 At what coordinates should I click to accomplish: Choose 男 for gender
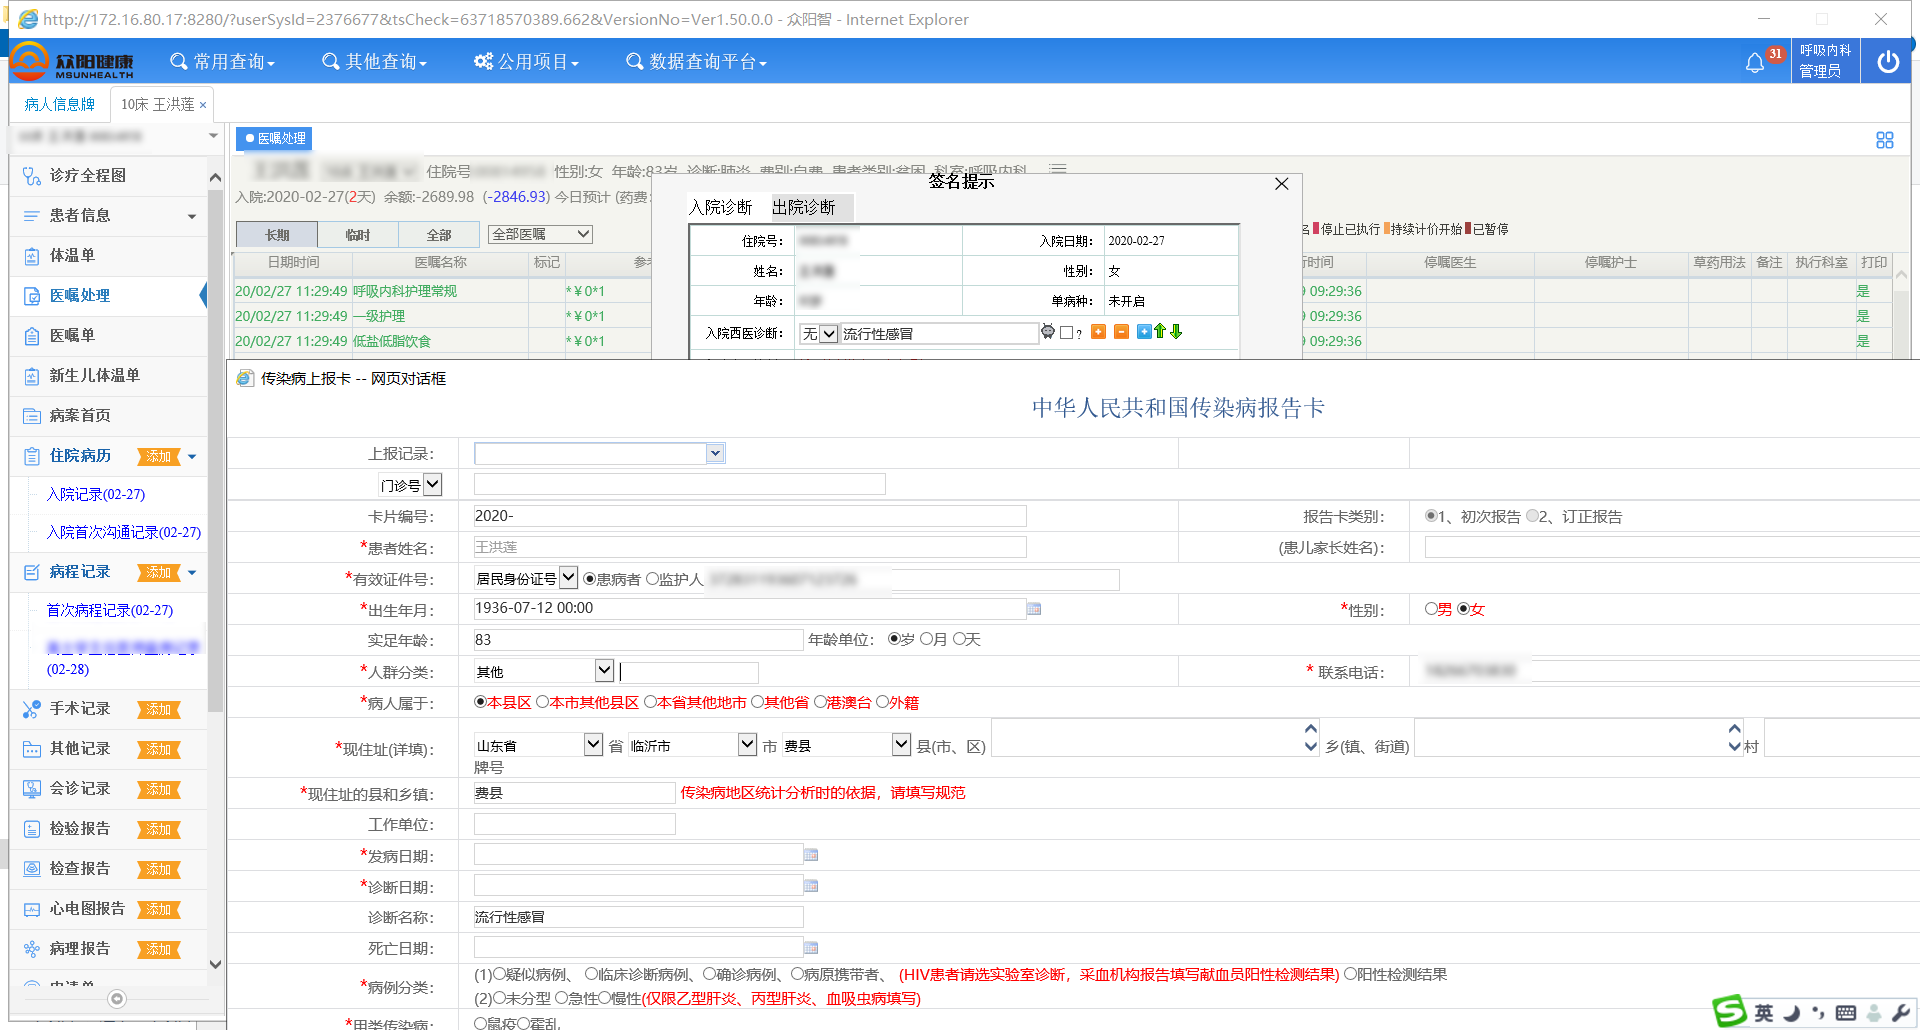click(1431, 609)
